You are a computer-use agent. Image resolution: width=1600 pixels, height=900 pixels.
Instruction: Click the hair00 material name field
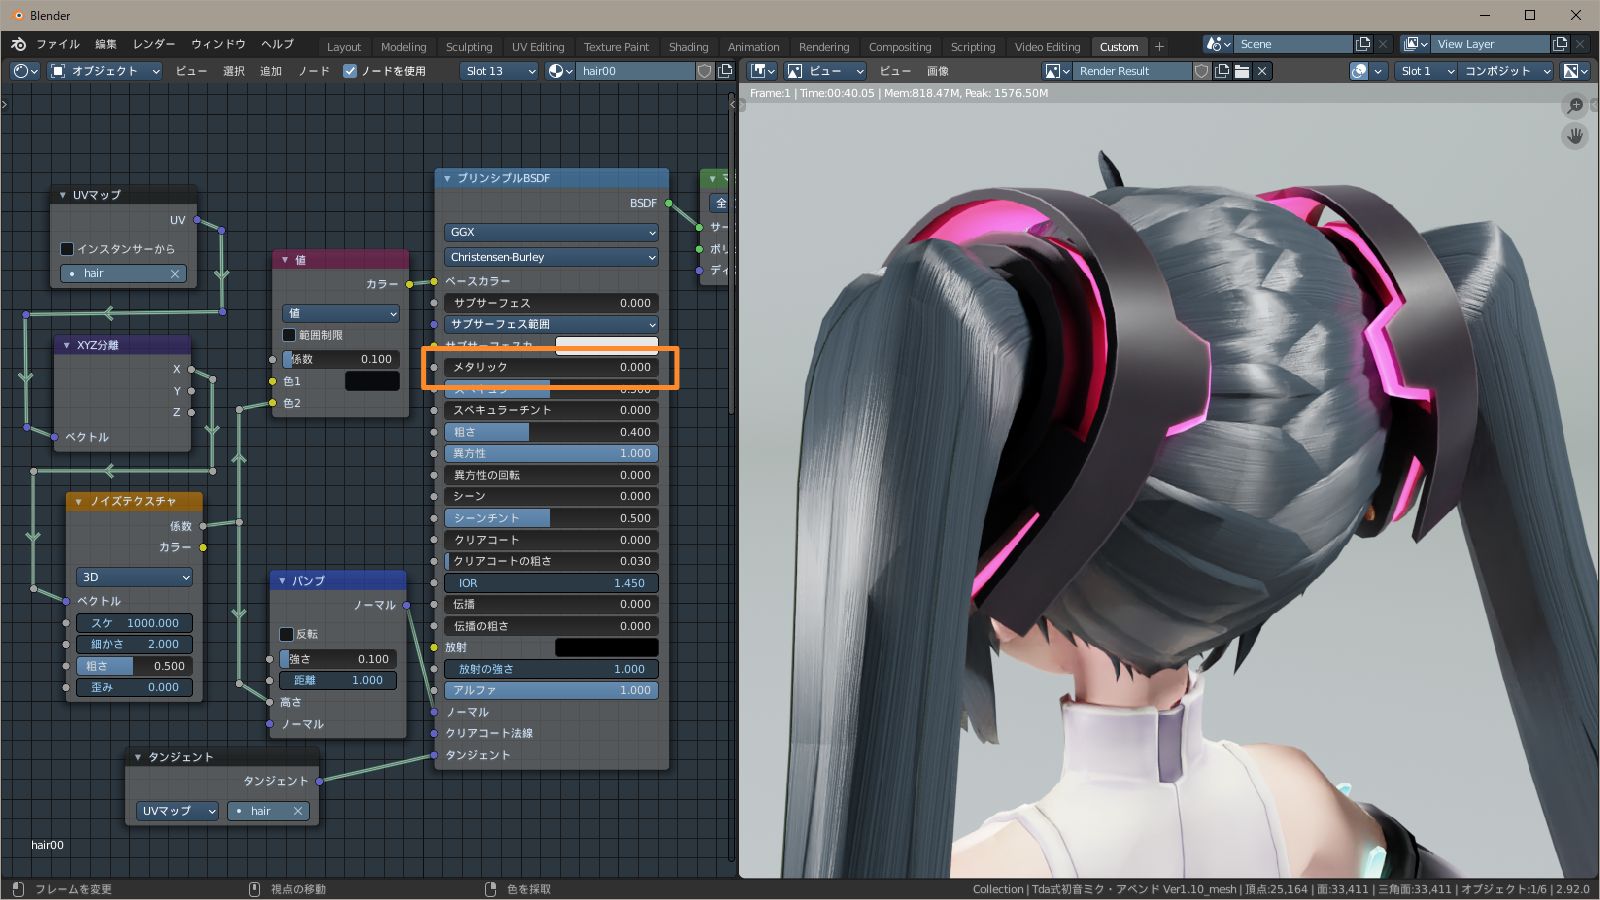tap(636, 71)
